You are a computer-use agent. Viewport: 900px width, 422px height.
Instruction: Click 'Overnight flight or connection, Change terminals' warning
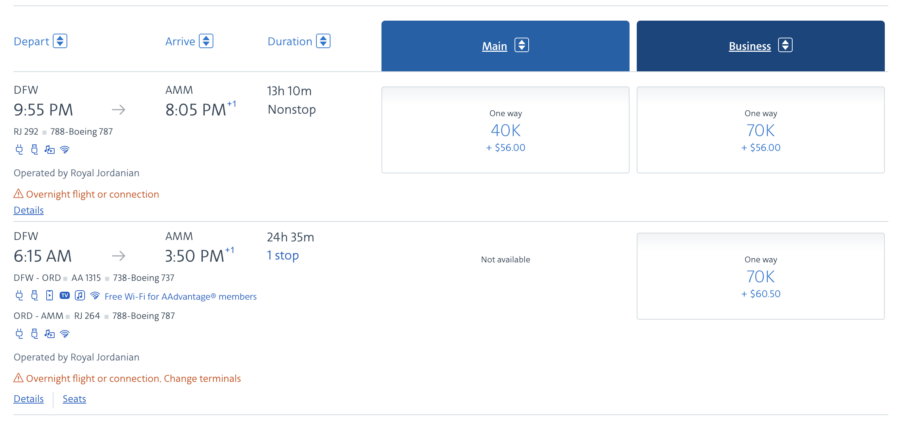[x=133, y=378]
